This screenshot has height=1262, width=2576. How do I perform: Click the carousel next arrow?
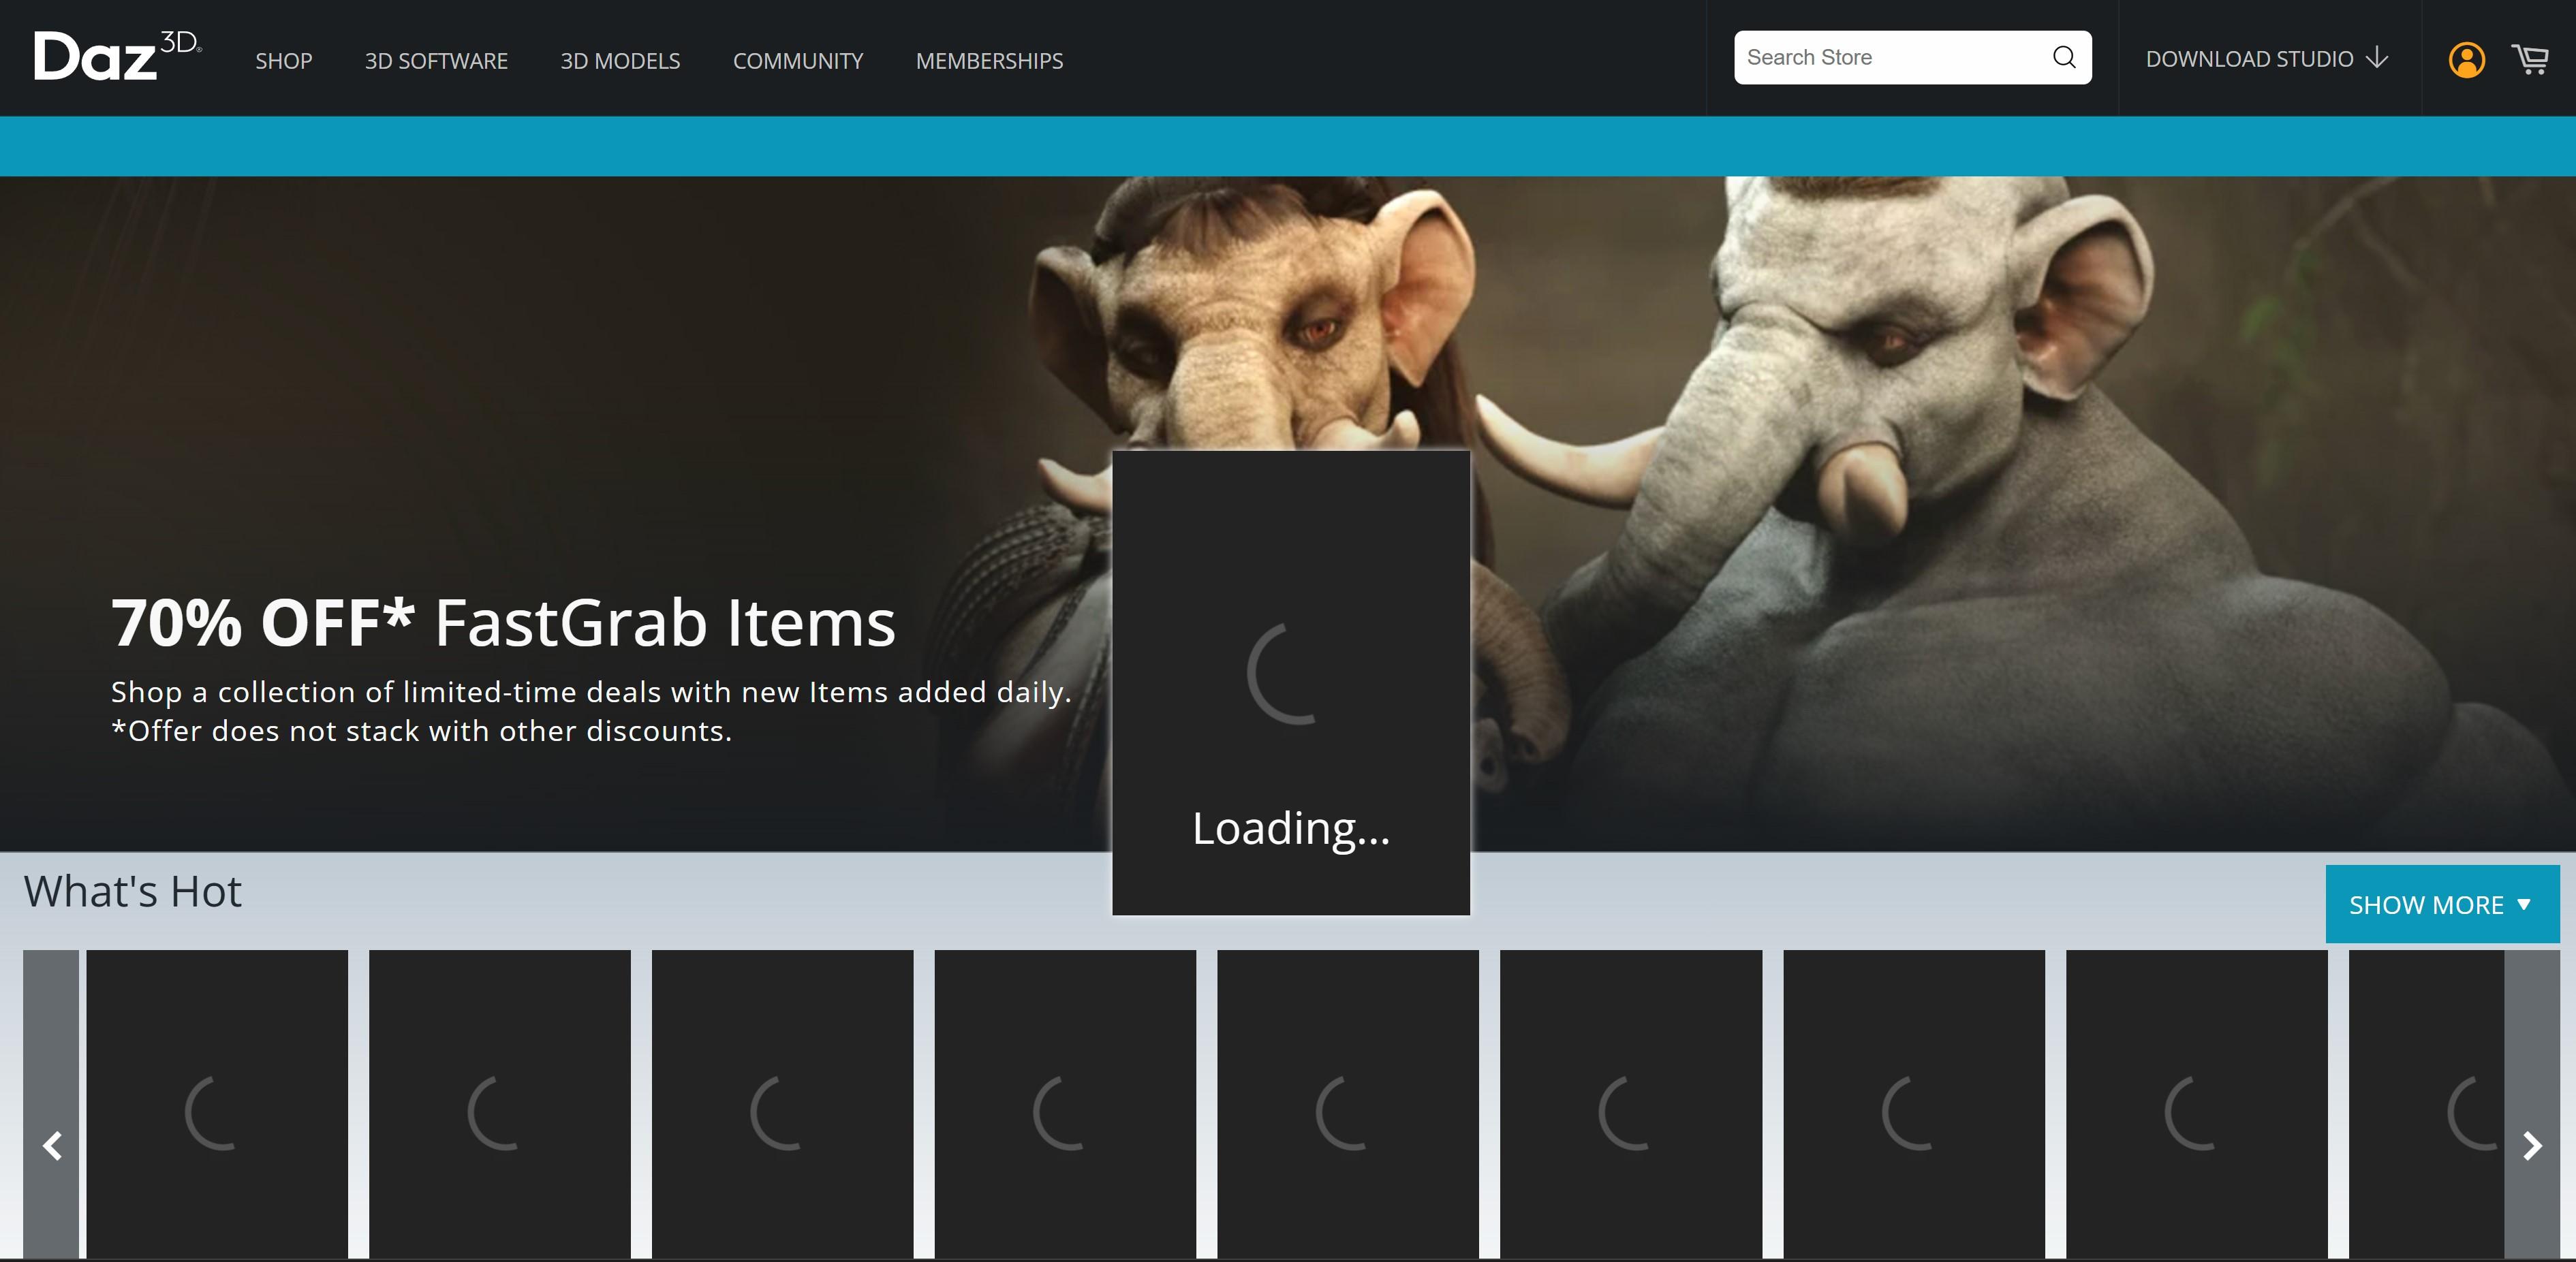pyautogui.click(x=2532, y=1145)
